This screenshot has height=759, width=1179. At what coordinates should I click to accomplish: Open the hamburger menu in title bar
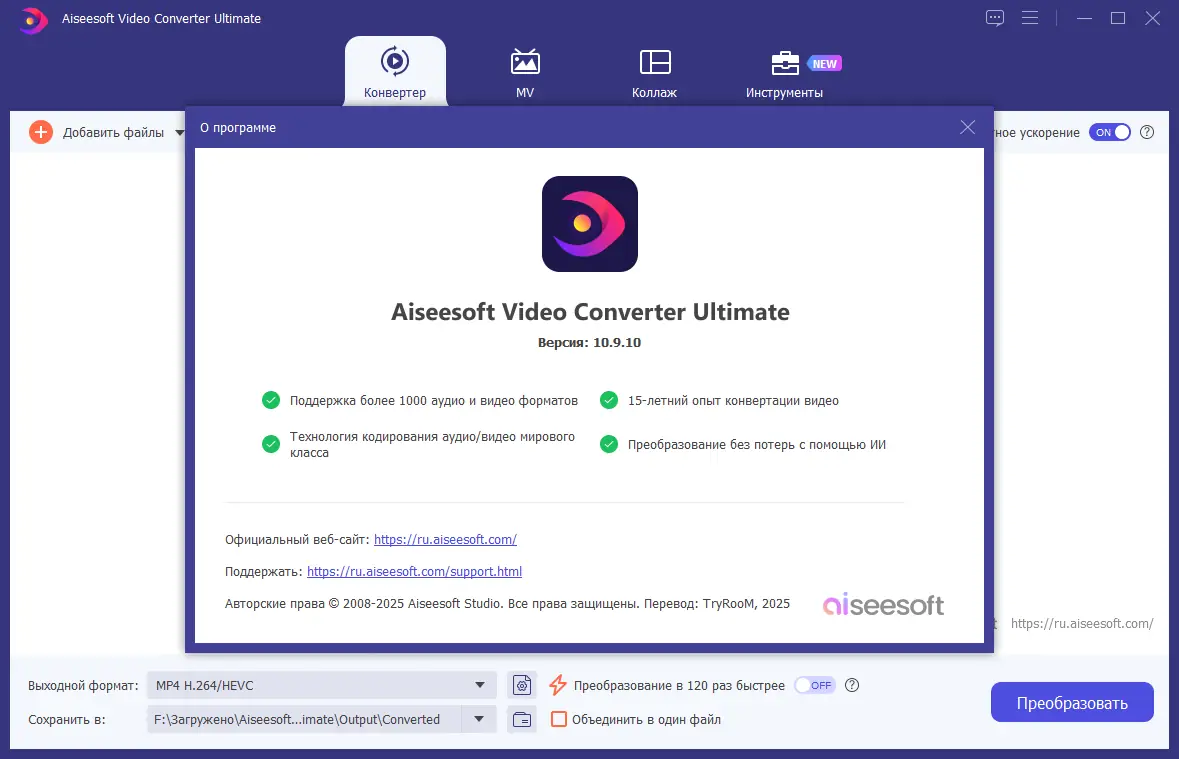(1030, 18)
